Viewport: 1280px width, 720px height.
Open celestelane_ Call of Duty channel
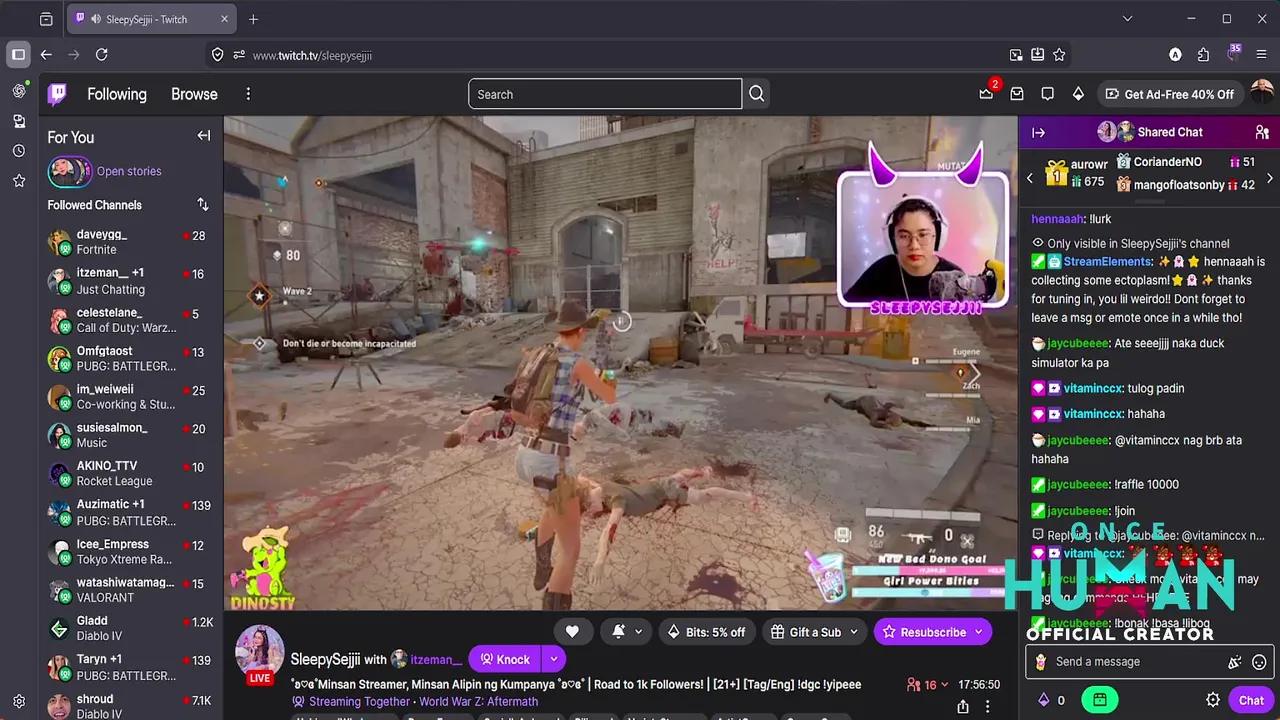tap(131, 320)
